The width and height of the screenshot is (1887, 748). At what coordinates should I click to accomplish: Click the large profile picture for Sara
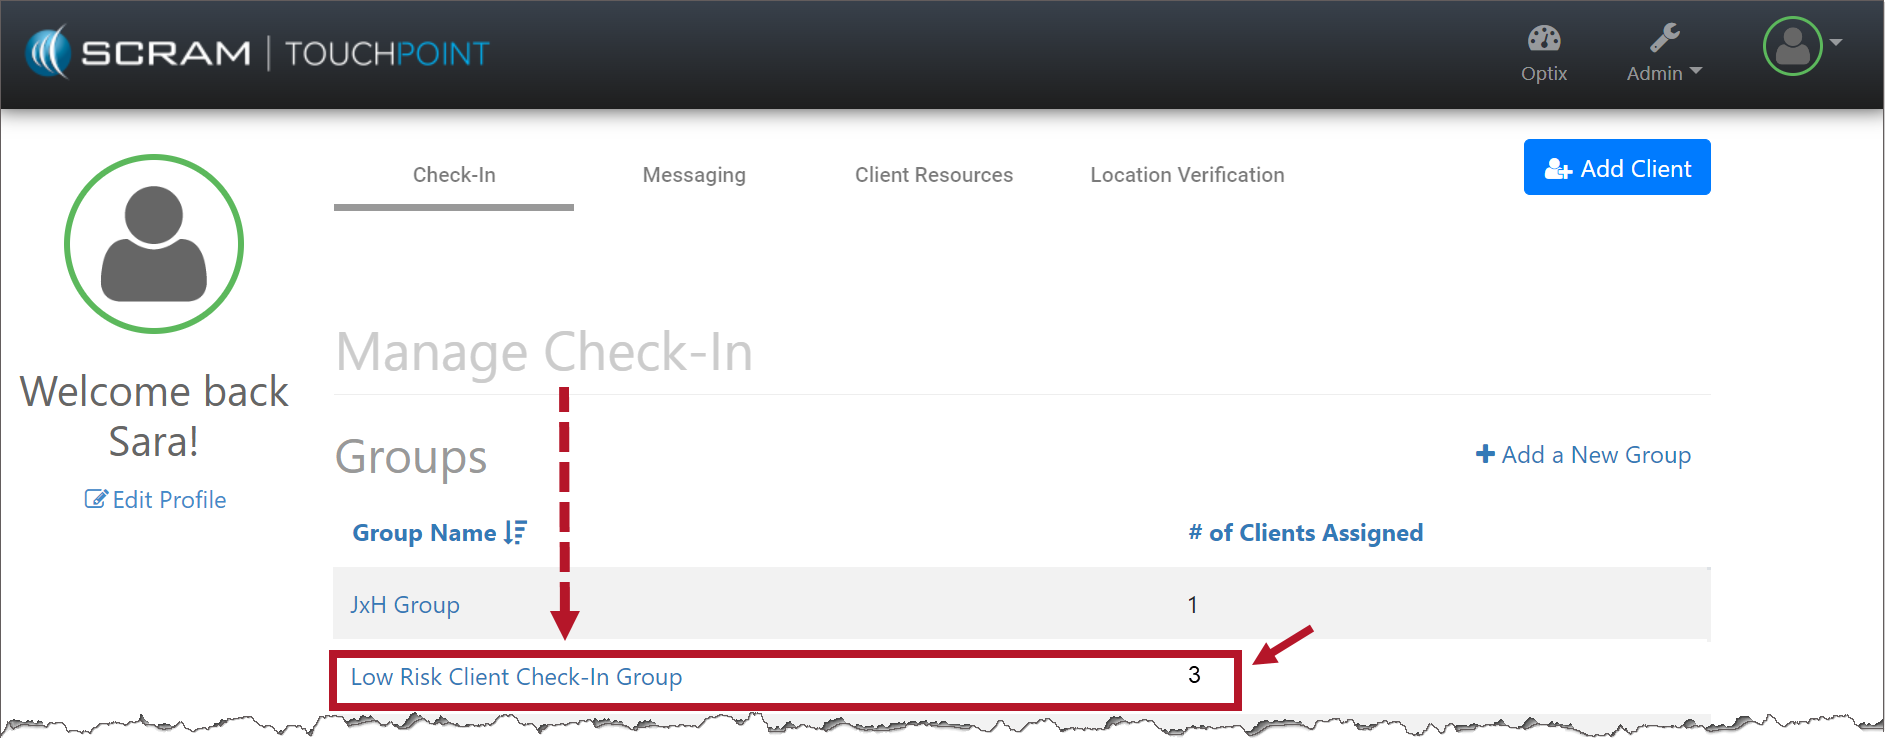pos(154,244)
